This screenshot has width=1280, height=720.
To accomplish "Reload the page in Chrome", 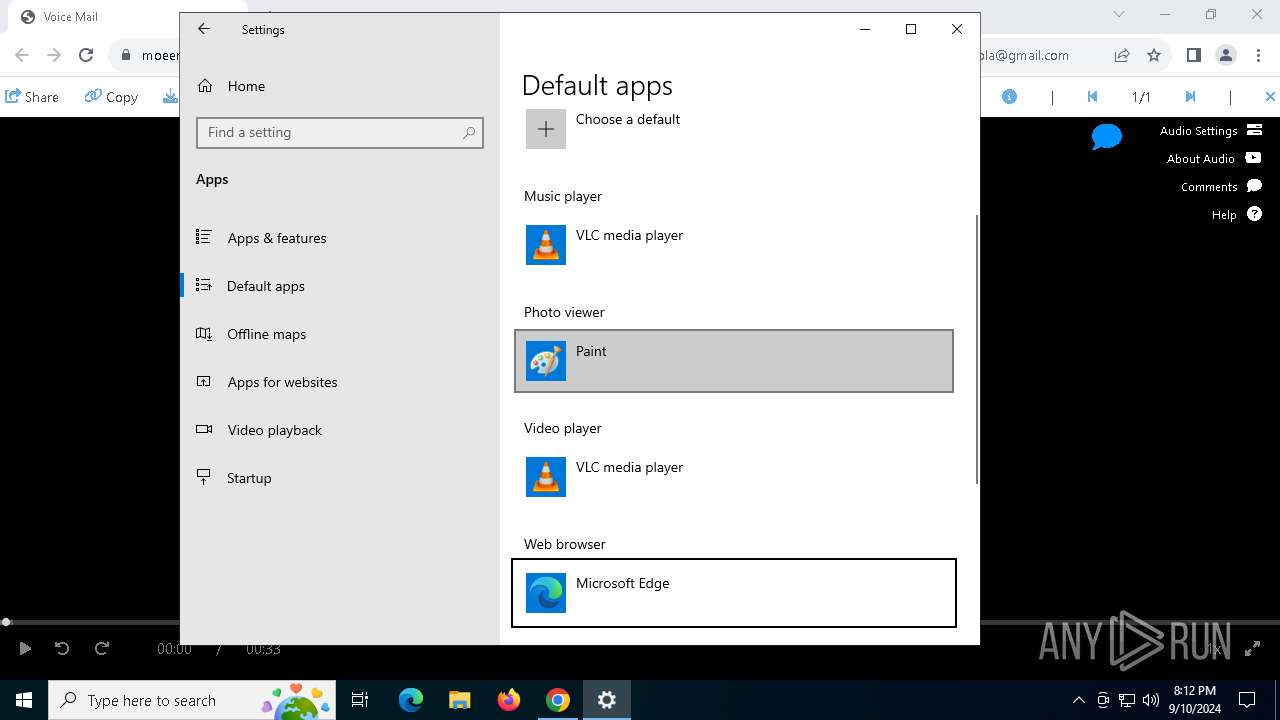I will (86, 56).
